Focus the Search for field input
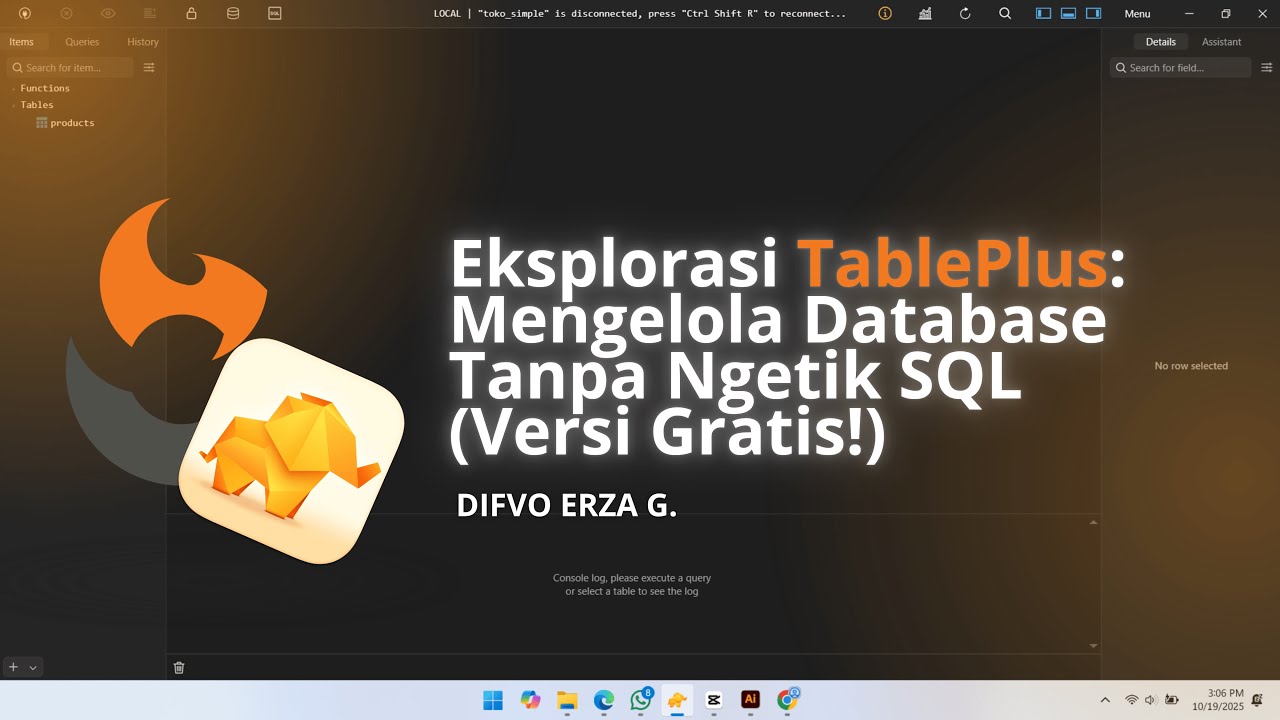 click(x=1180, y=67)
